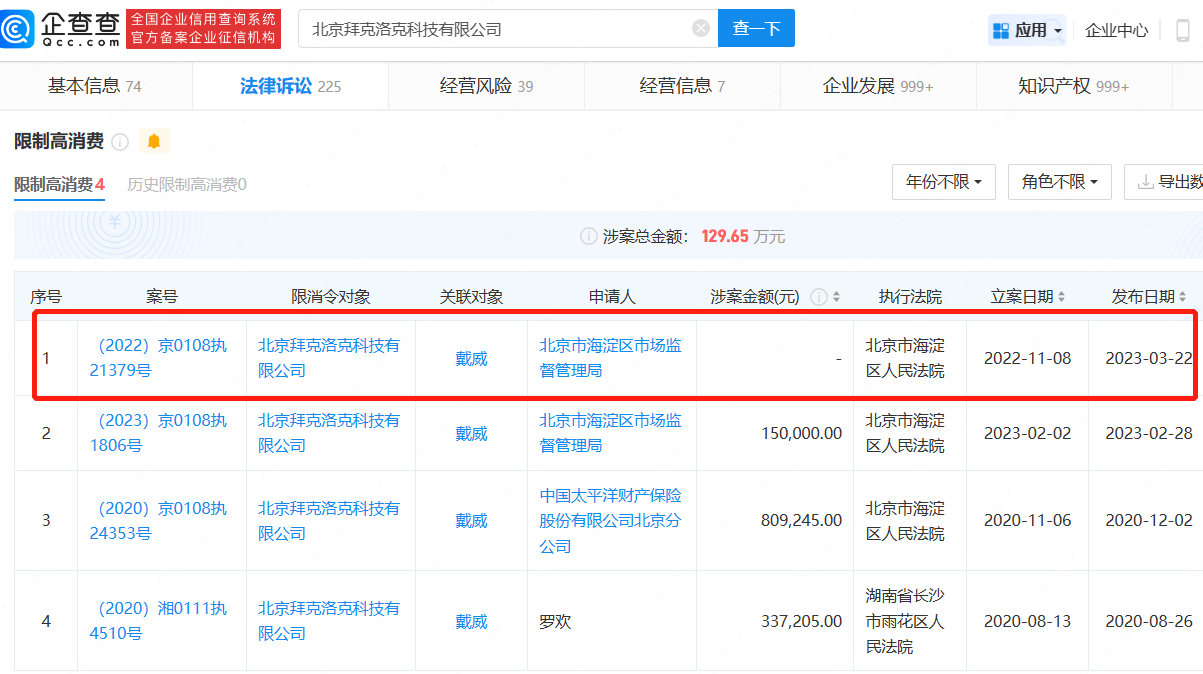Open applicant 中国太平洋财产保险股份有限公司北京分公司
The image size is (1203, 674).
click(x=611, y=521)
